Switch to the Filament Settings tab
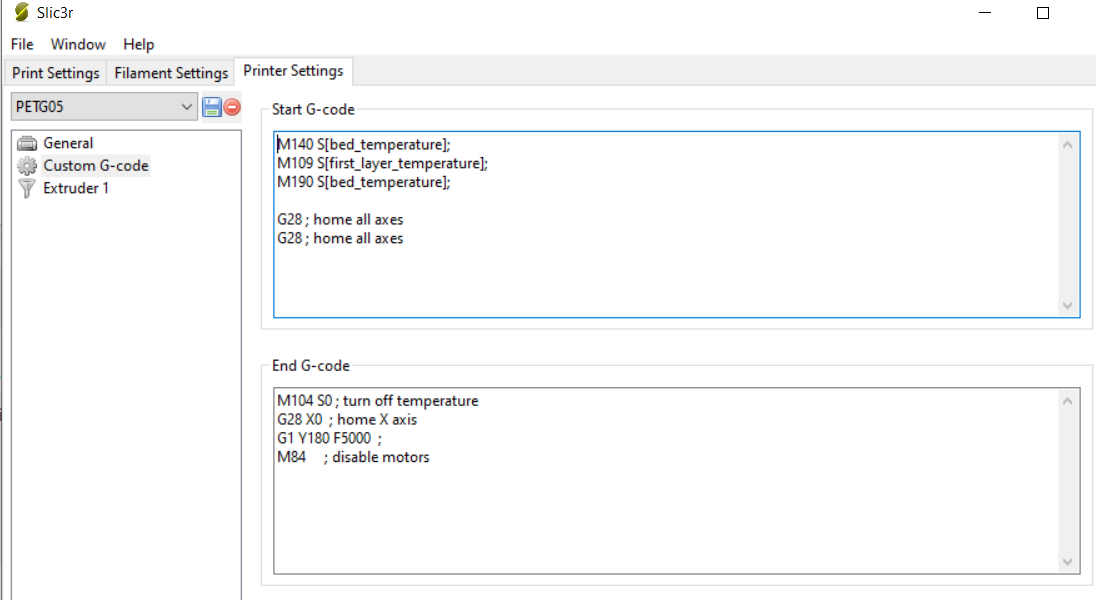Screen dimensions: 1096x600 171,73
